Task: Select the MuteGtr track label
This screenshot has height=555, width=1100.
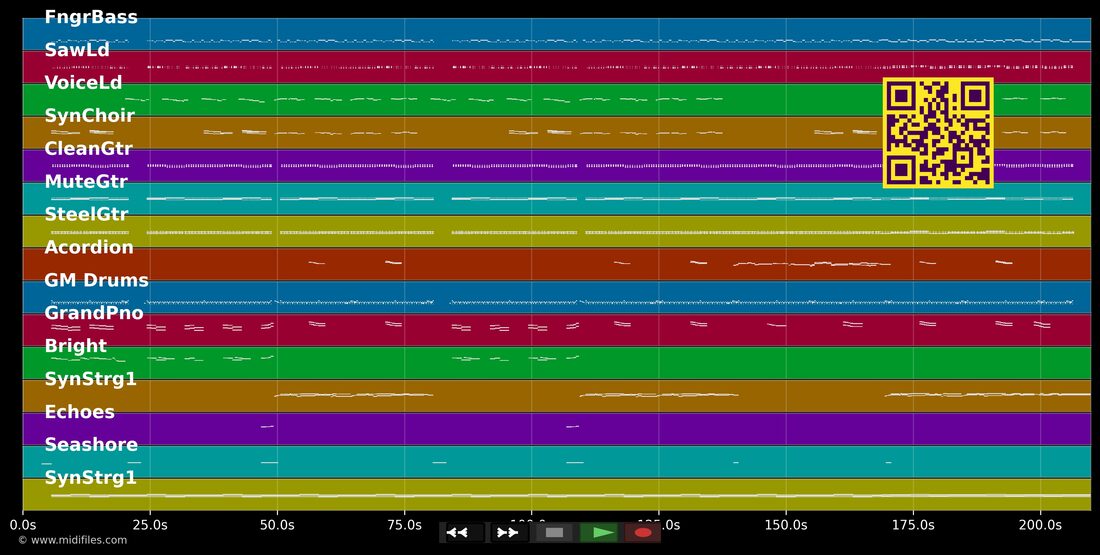Action: coord(86,182)
